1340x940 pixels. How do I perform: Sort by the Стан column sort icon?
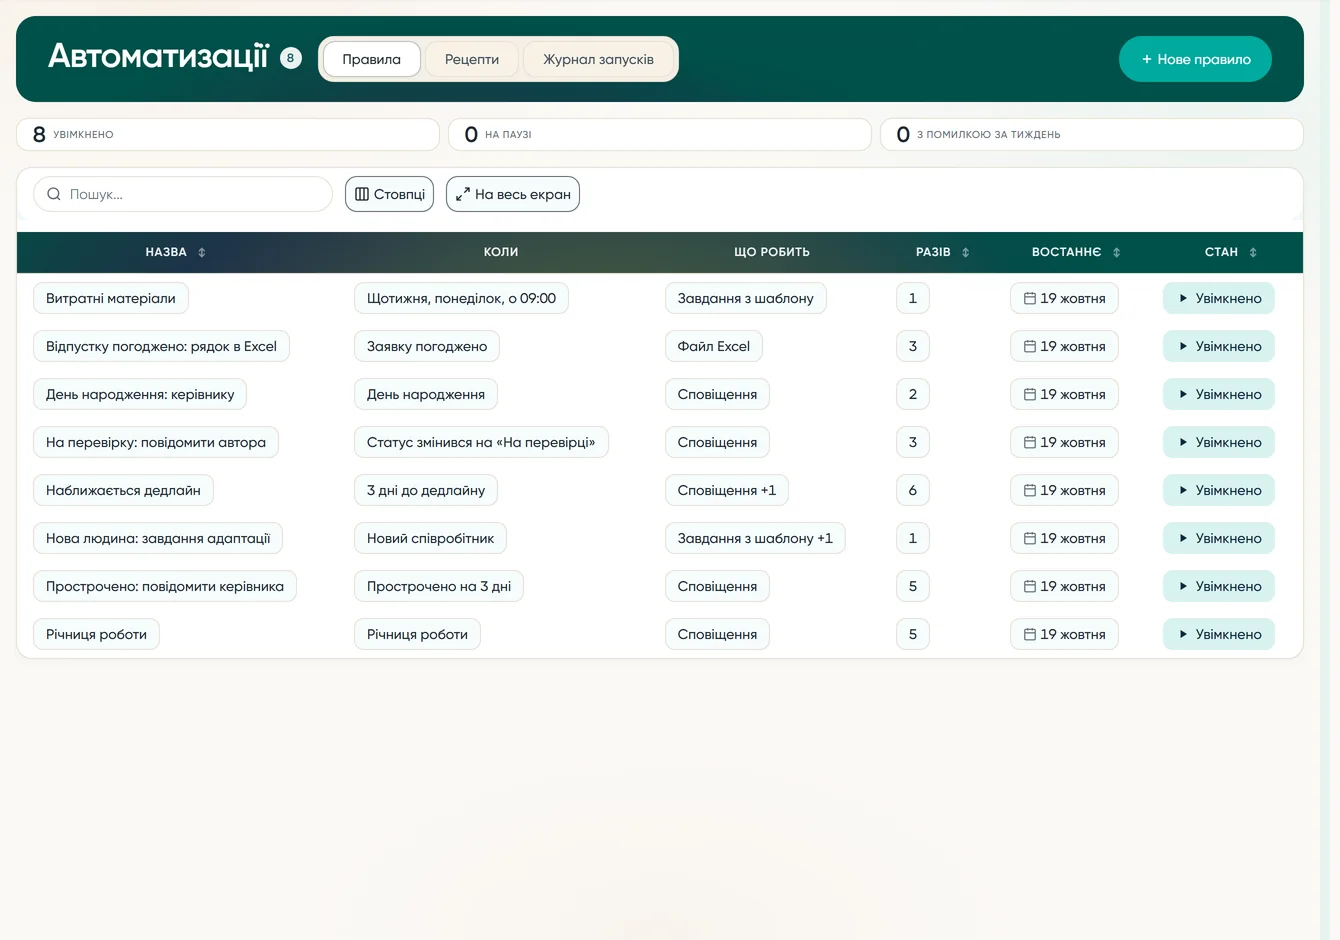tap(1253, 253)
